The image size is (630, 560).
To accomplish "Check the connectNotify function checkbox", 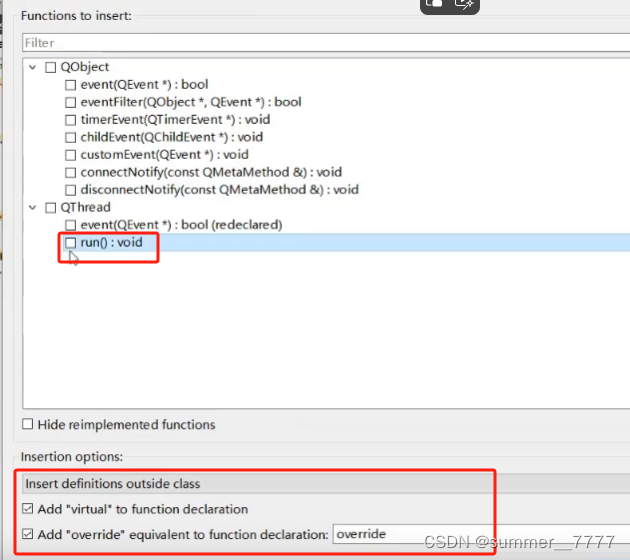I will (x=71, y=172).
